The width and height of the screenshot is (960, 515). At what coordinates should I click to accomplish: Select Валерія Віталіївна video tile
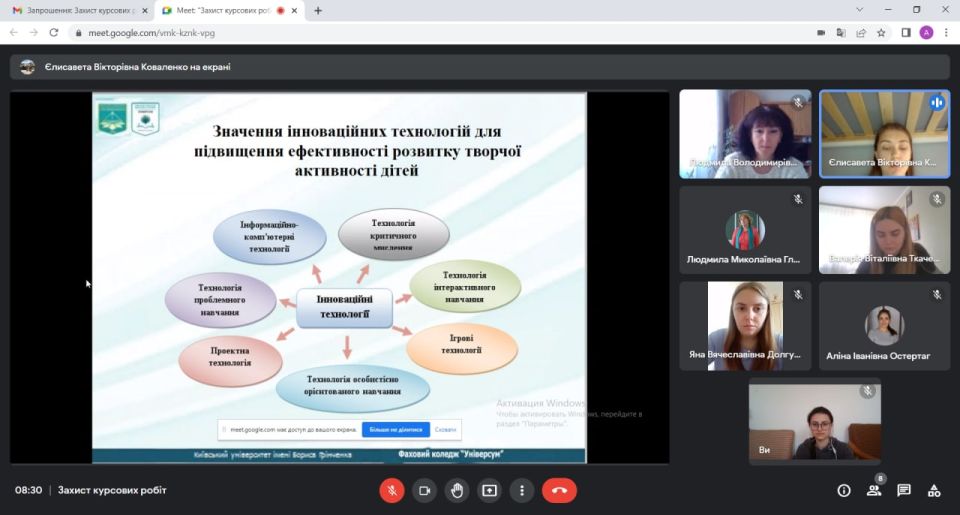tap(885, 230)
